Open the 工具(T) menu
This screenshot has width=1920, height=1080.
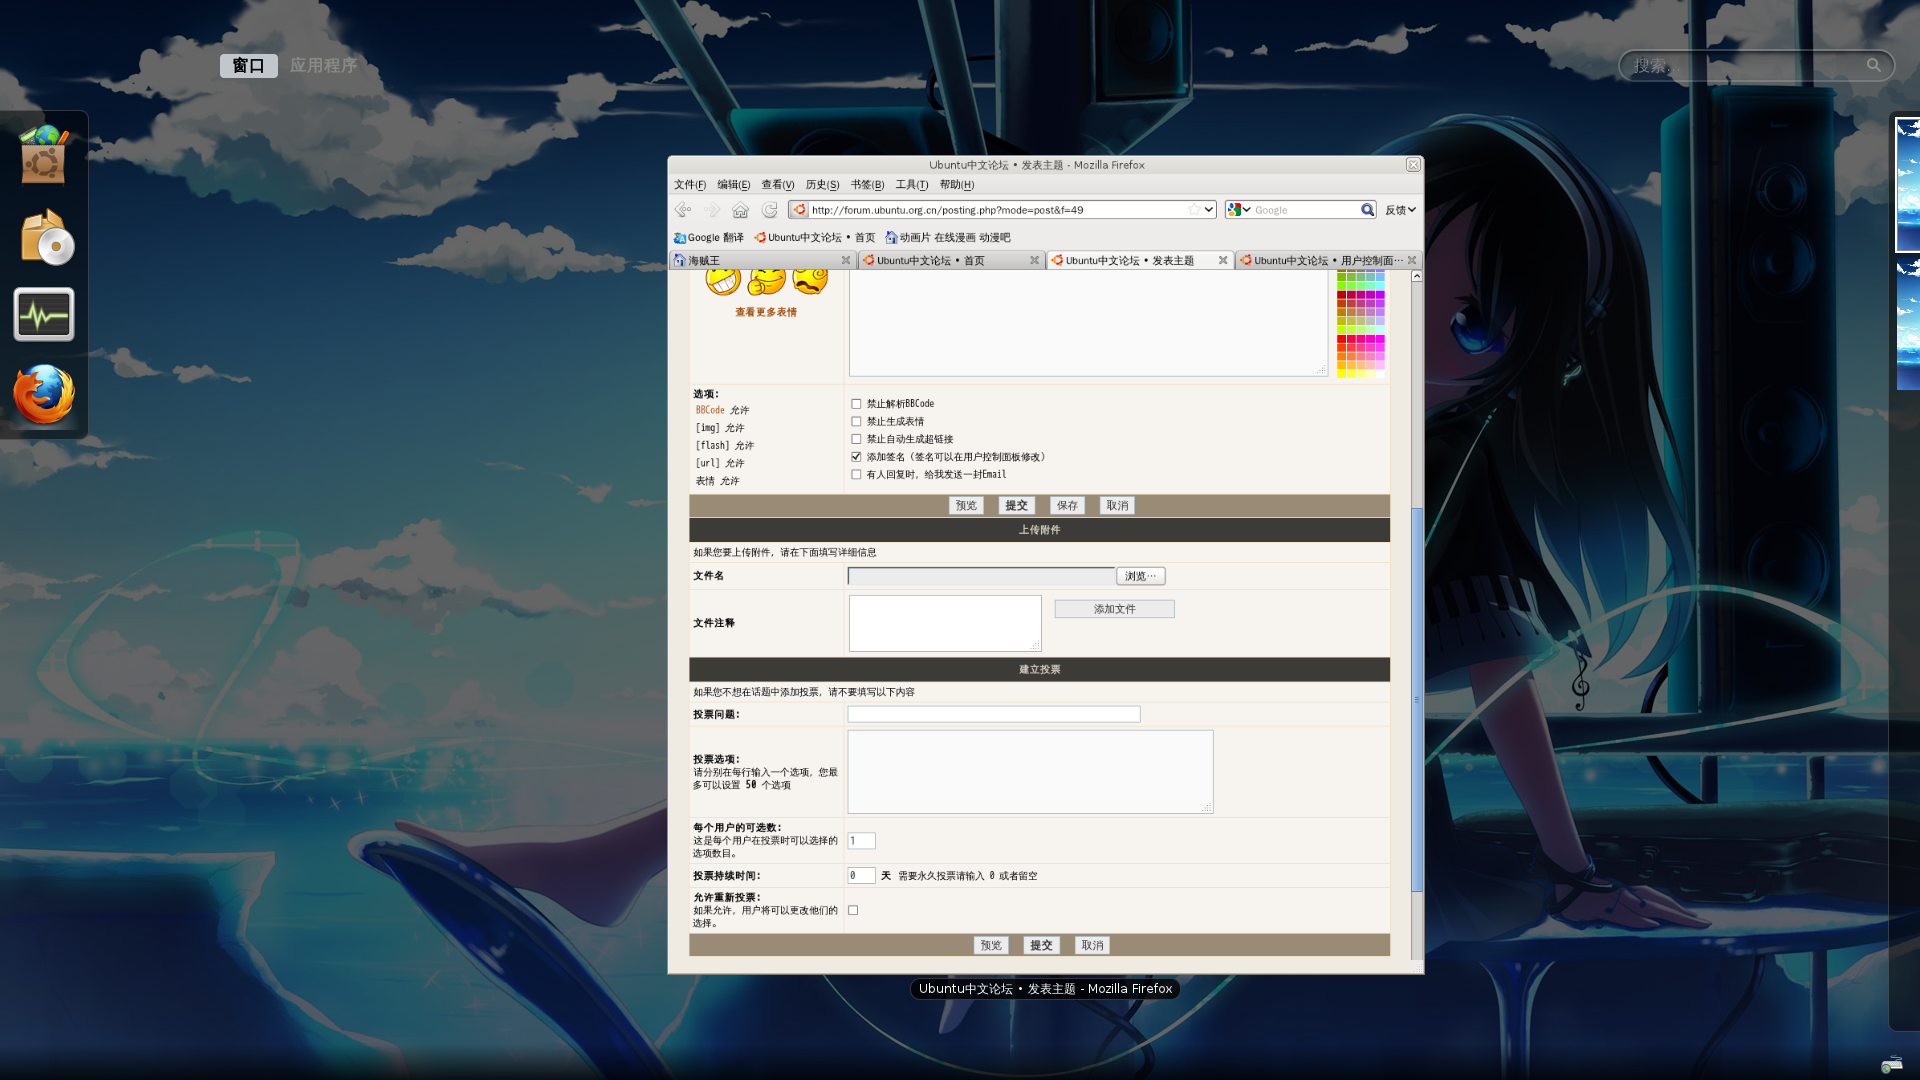912,185
